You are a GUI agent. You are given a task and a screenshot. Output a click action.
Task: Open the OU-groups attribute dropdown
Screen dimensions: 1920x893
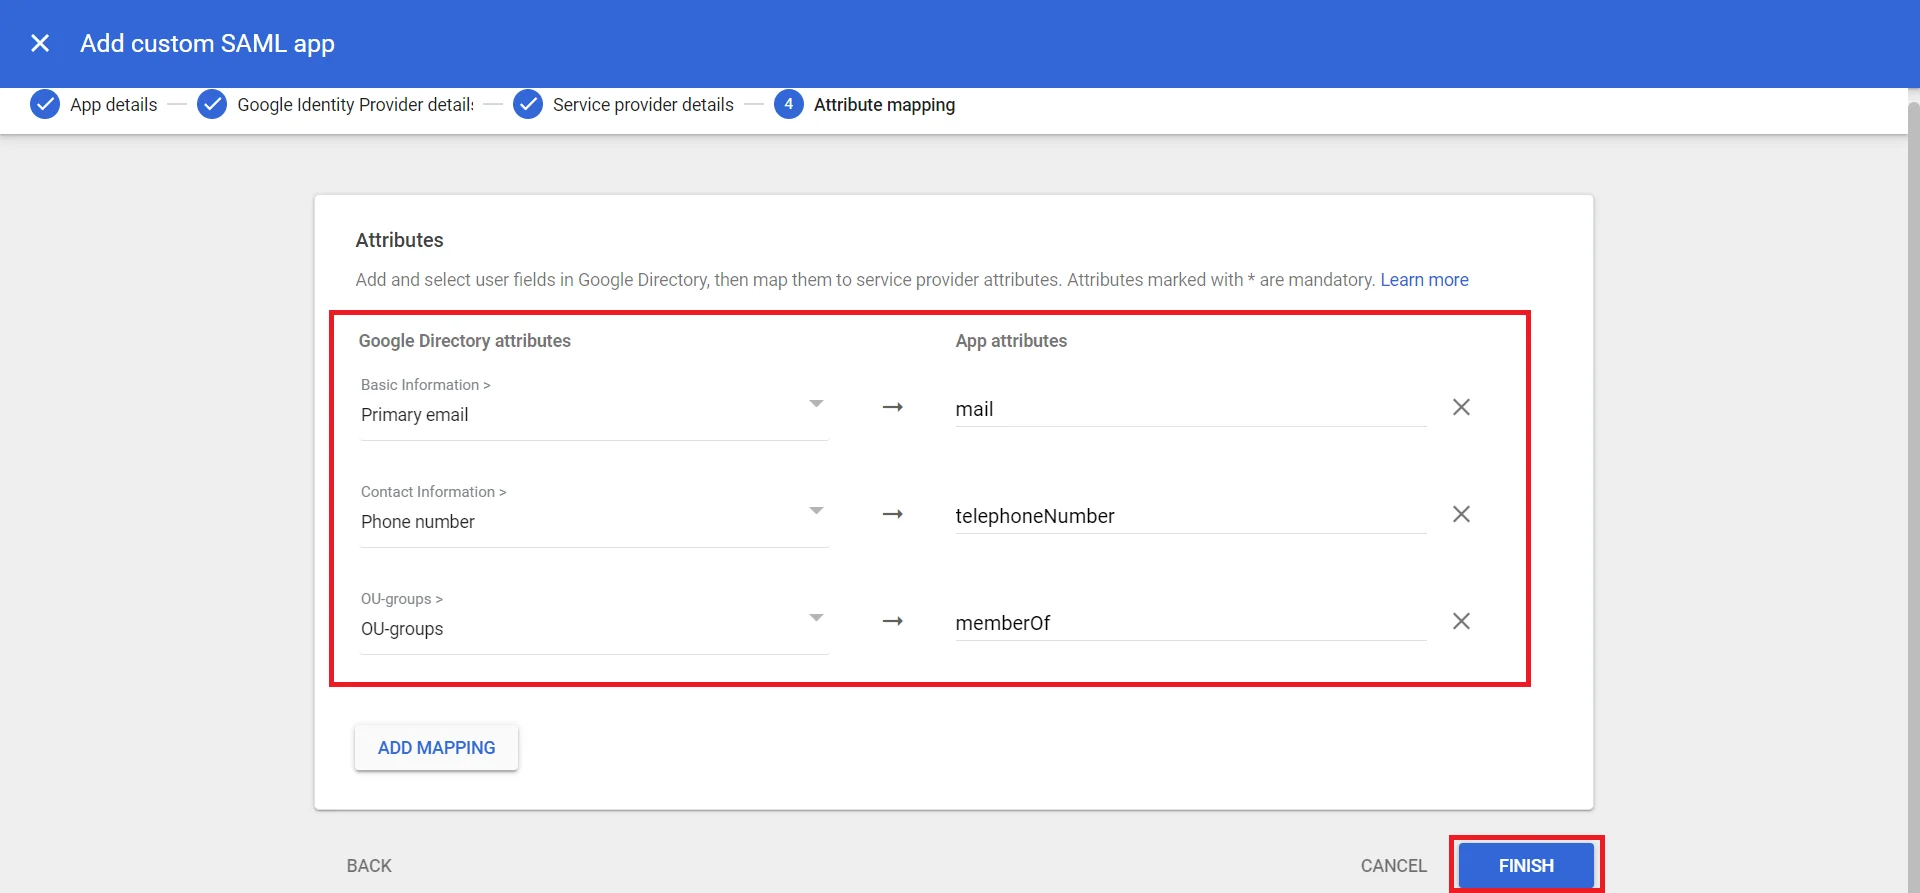point(816,618)
